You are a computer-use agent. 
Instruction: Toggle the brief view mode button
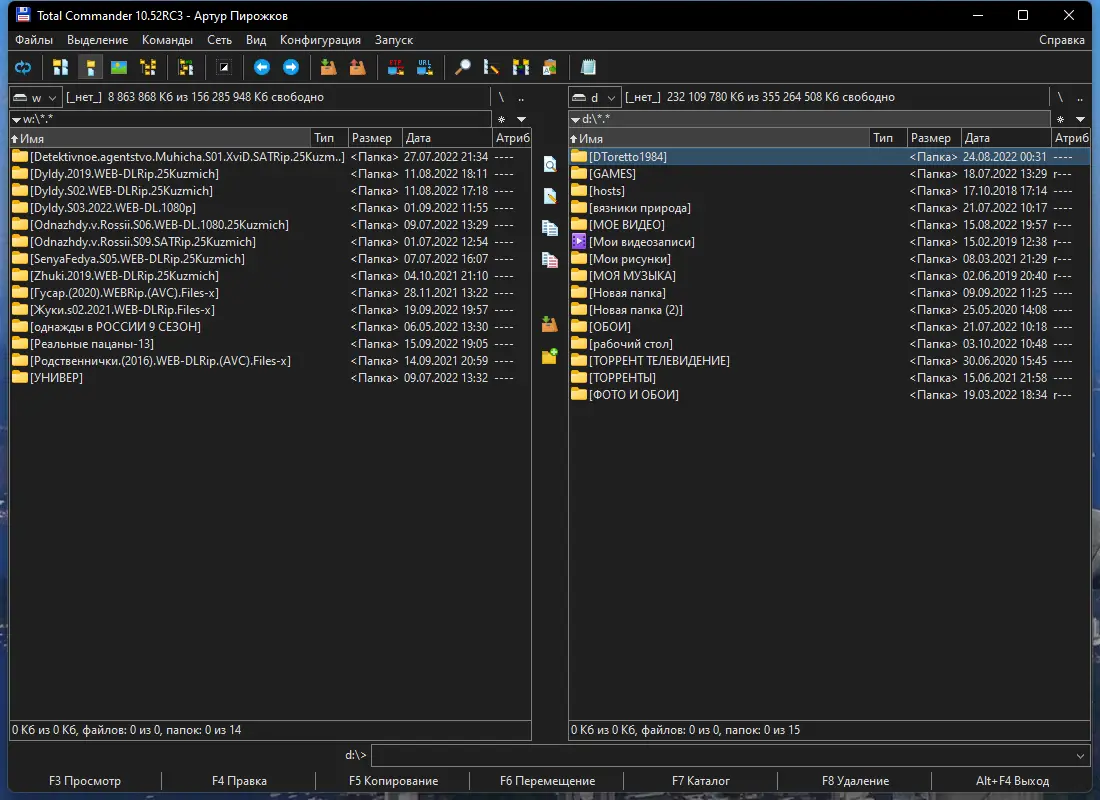click(61, 67)
